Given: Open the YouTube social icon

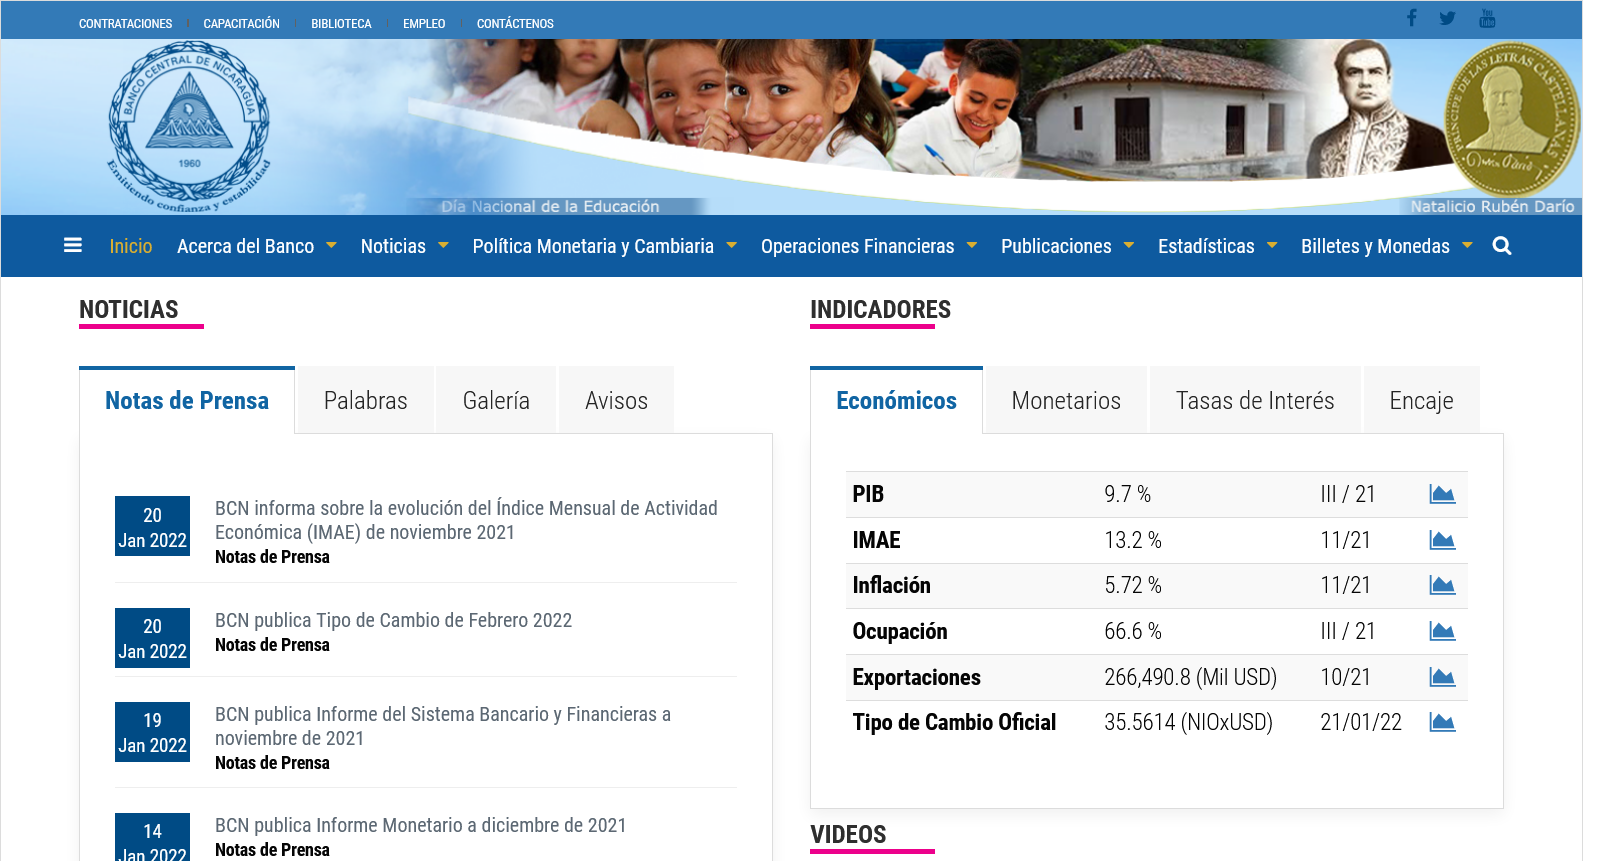Looking at the screenshot, I should click(x=1487, y=18).
